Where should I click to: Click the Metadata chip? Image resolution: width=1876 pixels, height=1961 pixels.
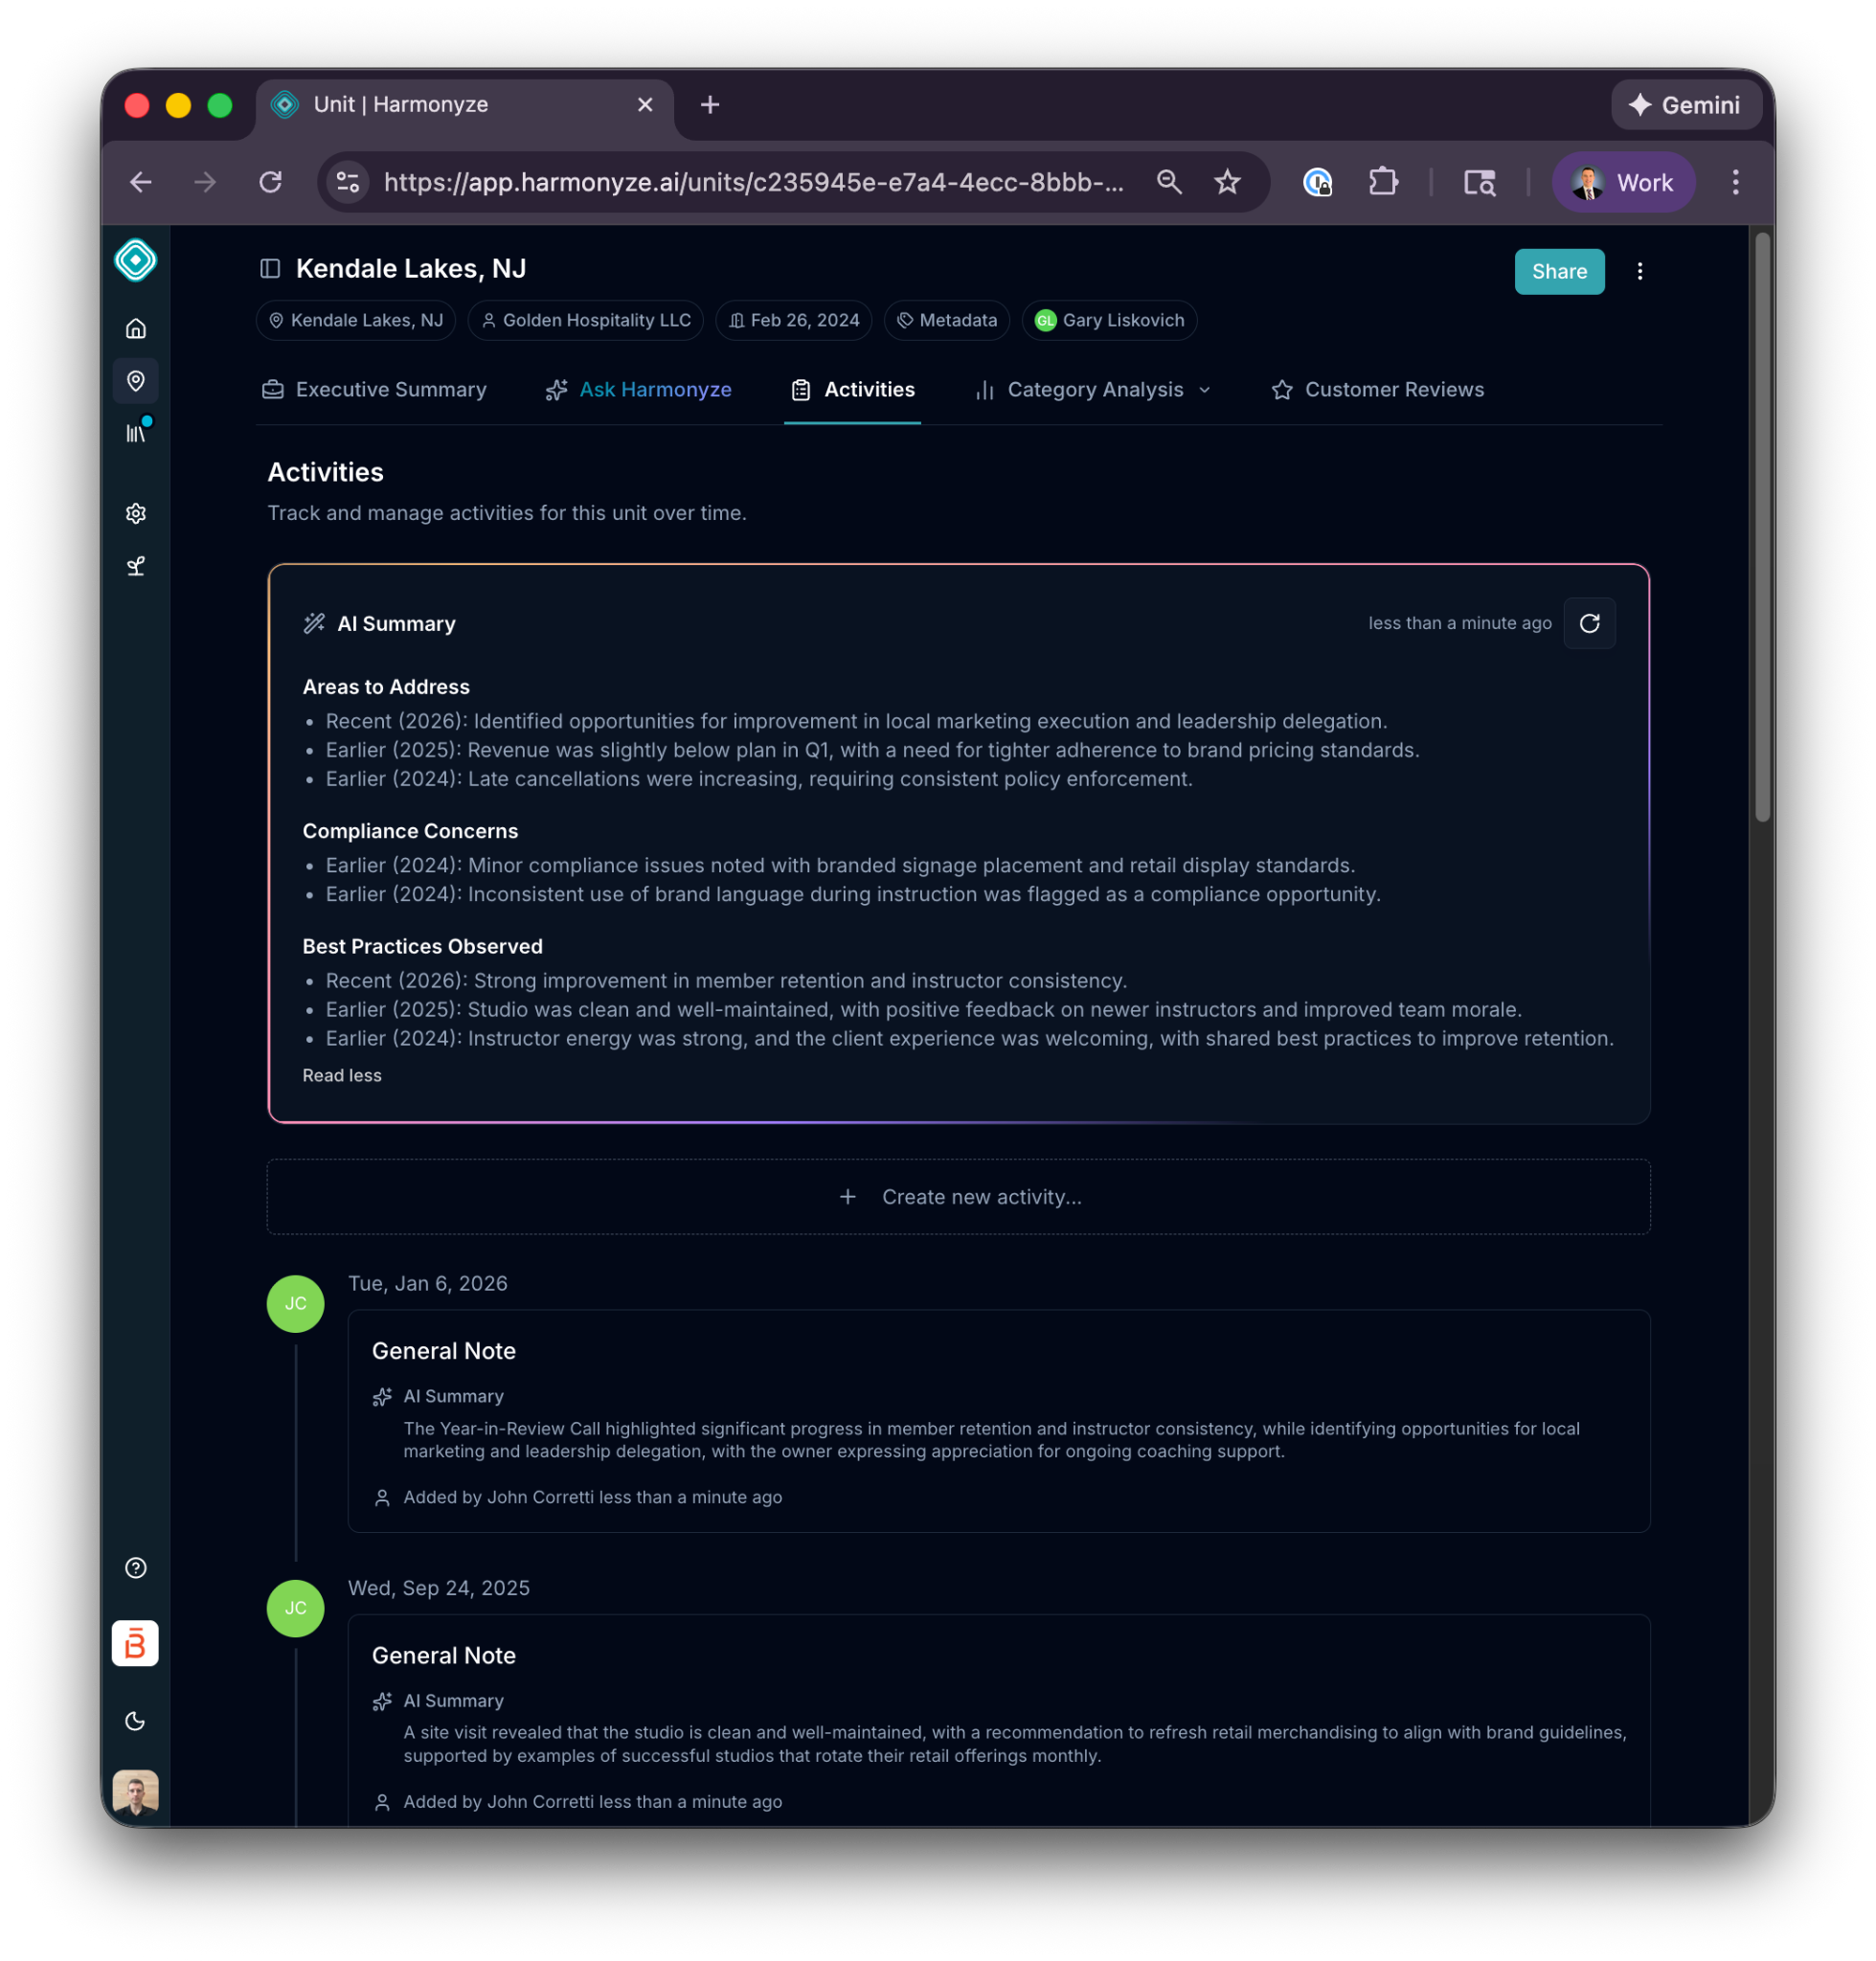point(946,320)
